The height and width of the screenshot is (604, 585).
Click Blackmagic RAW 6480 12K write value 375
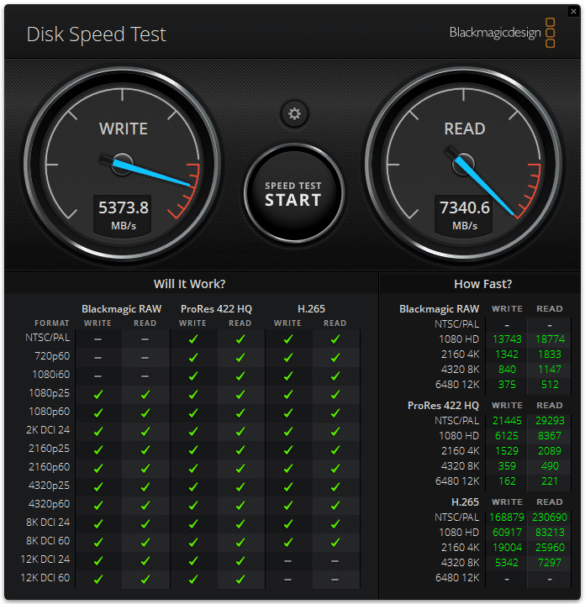(x=507, y=384)
